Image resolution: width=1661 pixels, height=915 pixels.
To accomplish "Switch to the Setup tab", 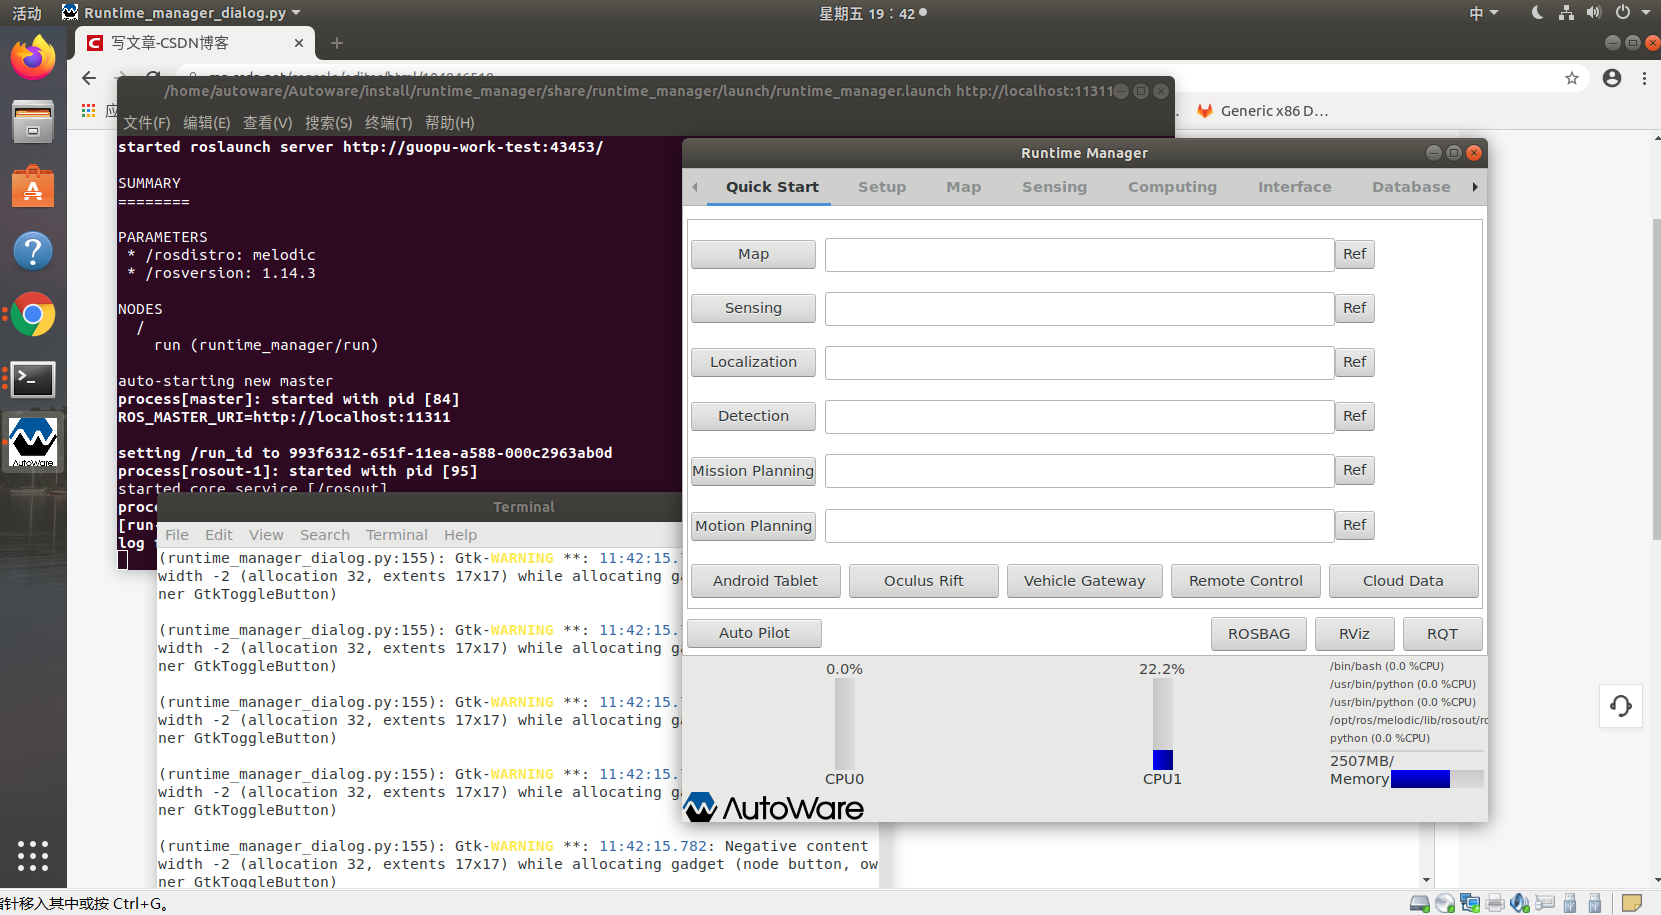I will [882, 187].
